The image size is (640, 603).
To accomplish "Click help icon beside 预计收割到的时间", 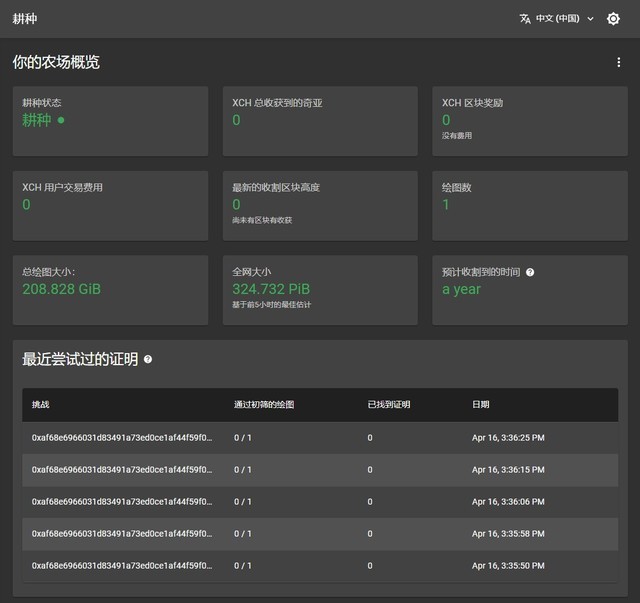I will [530, 272].
